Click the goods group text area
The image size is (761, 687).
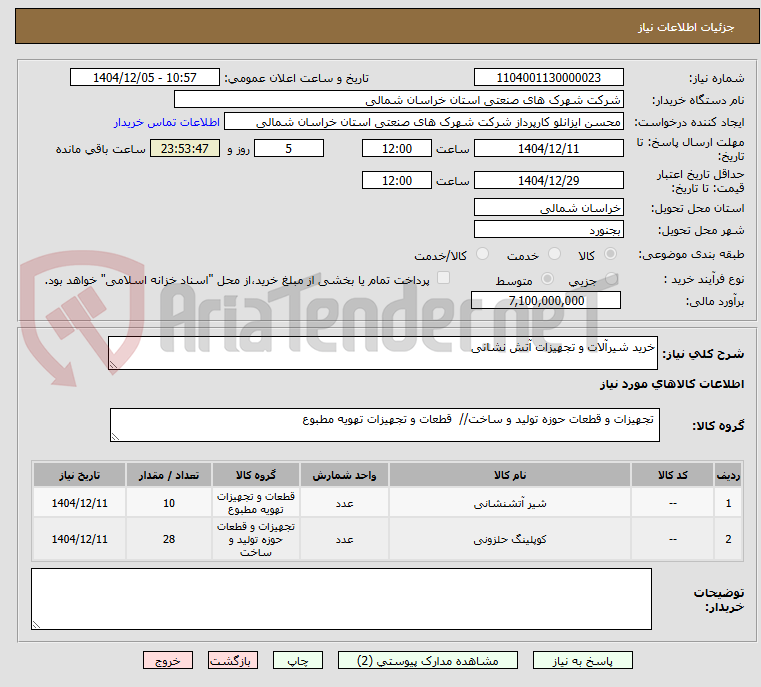pyautogui.click(x=384, y=425)
